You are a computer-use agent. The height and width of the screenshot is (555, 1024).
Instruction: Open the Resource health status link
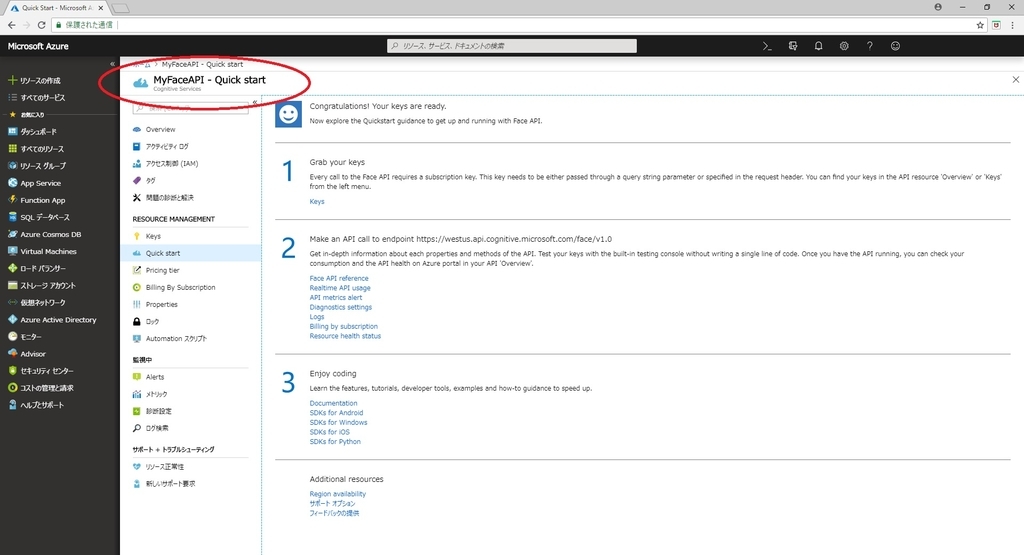tap(345, 336)
